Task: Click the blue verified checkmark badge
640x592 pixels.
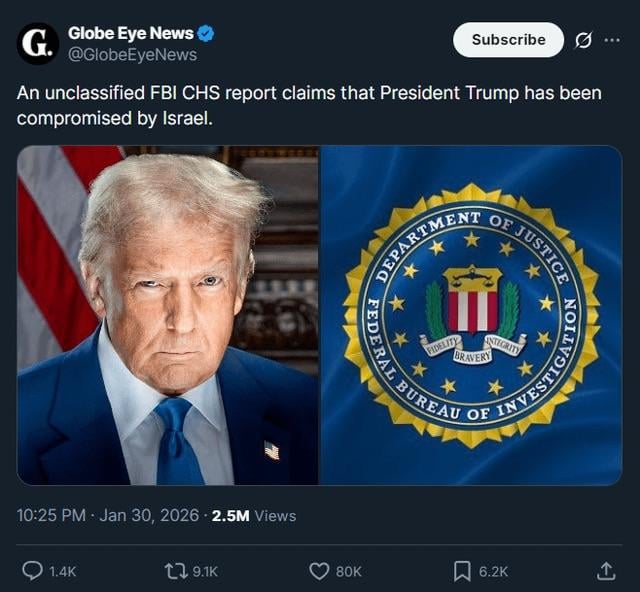Action: click(x=206, y=34)
